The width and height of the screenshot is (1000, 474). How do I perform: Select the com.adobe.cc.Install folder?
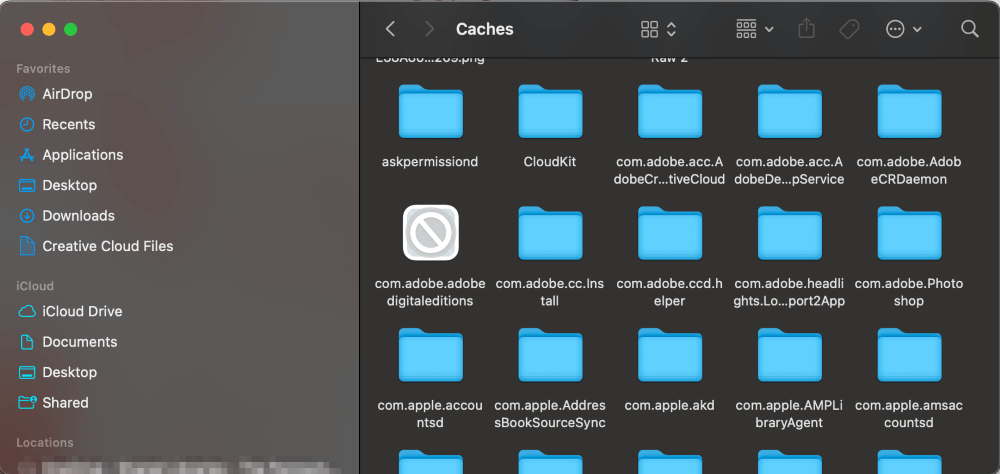click(x=550, y=233)
